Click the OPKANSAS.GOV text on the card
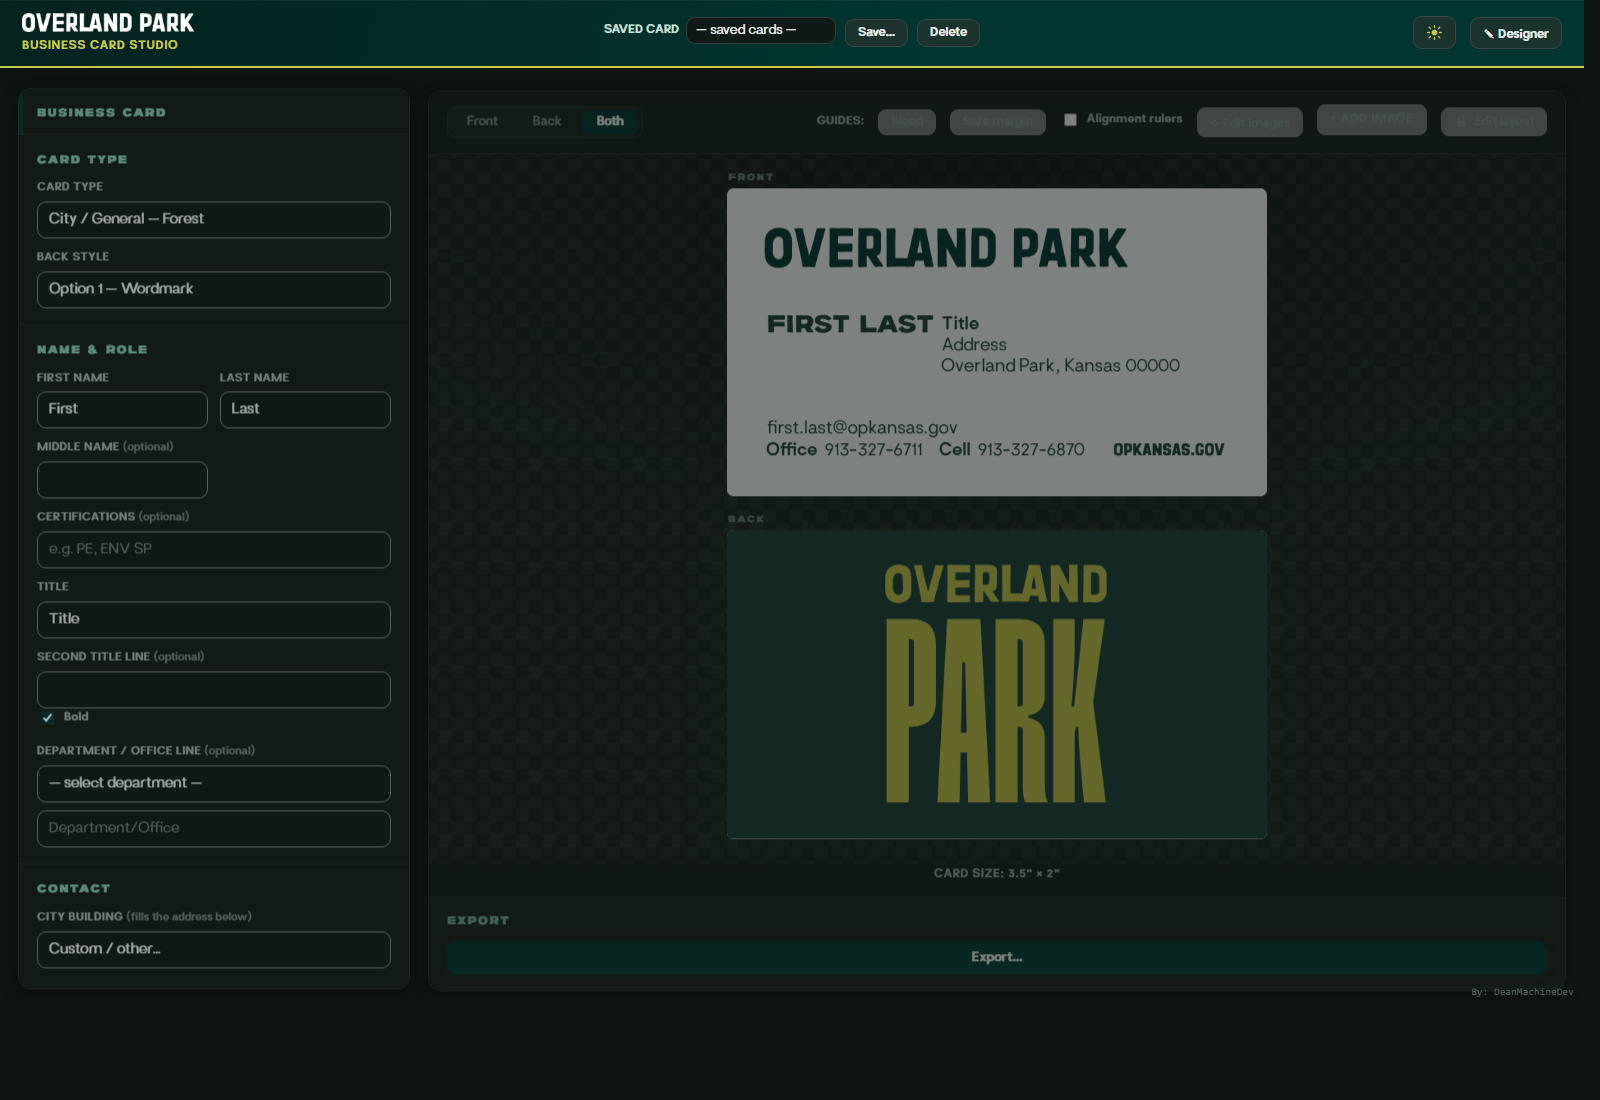This screenshot has width=1600, height=1100. point(1168,450)
